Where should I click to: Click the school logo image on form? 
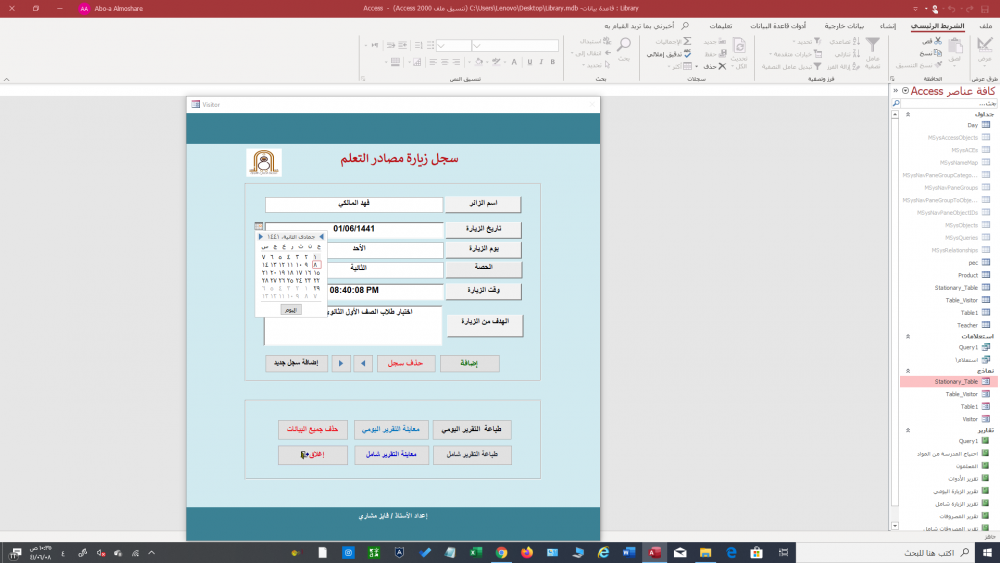point(264,163)
